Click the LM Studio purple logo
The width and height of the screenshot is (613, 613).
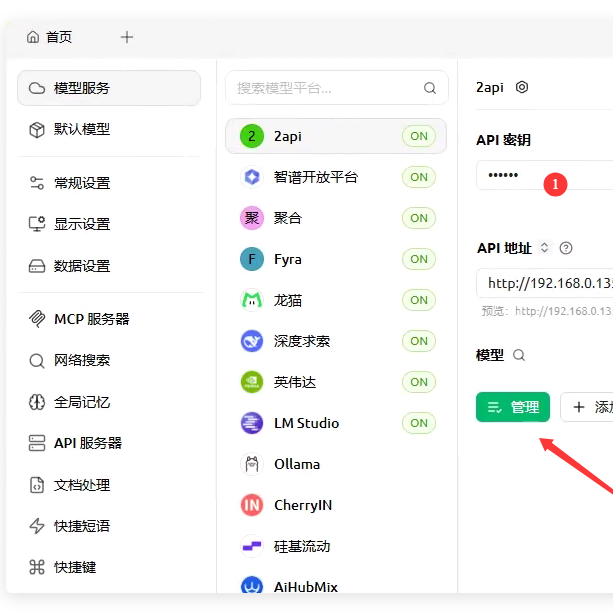coord(252,423)
